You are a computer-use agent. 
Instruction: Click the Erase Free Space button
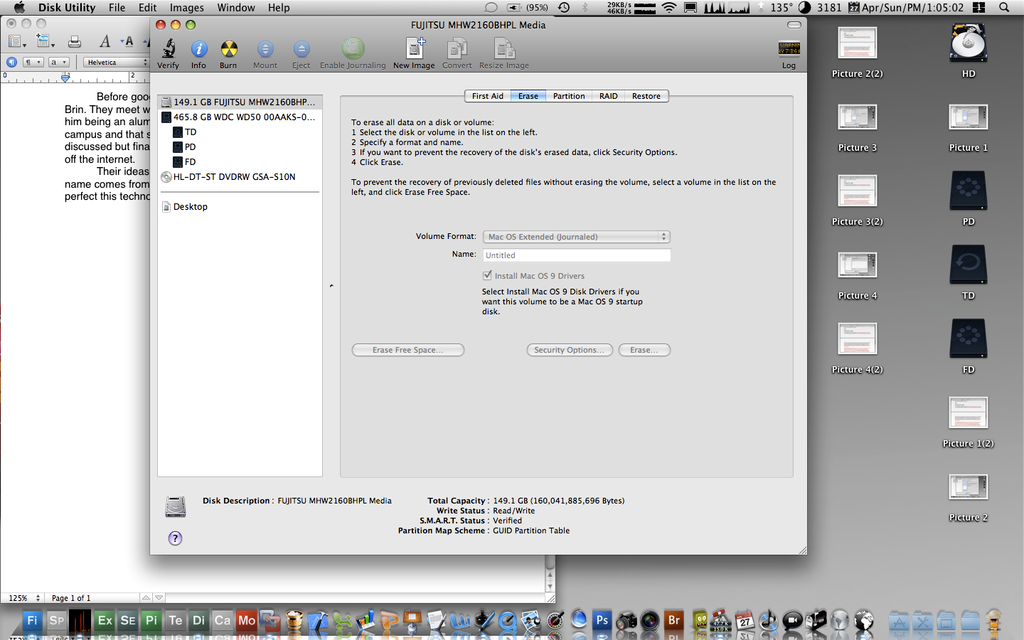click(x=408, y=350)
